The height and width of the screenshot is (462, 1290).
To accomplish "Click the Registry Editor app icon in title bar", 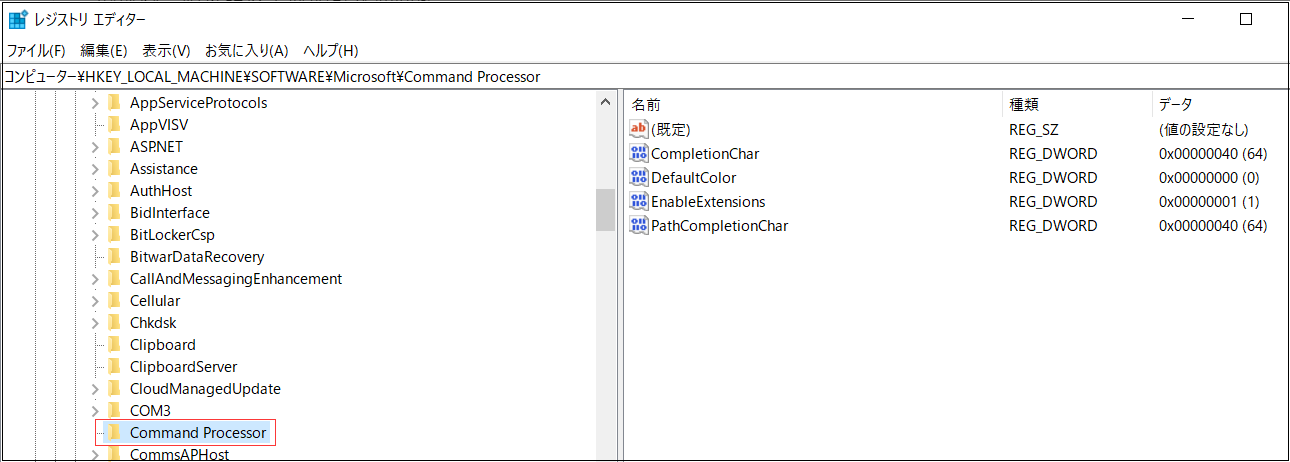I will coord(18,19).
